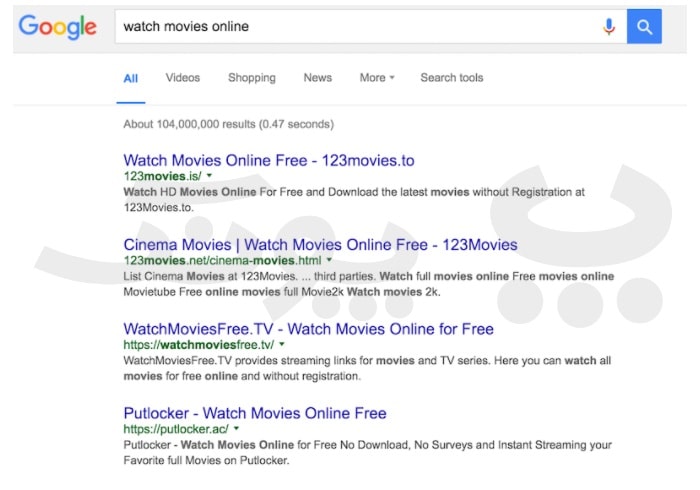
Task: Open 'WatchMoviesFree.TV - Watch Movies Online for Free' result
Action: coord(308,329)
